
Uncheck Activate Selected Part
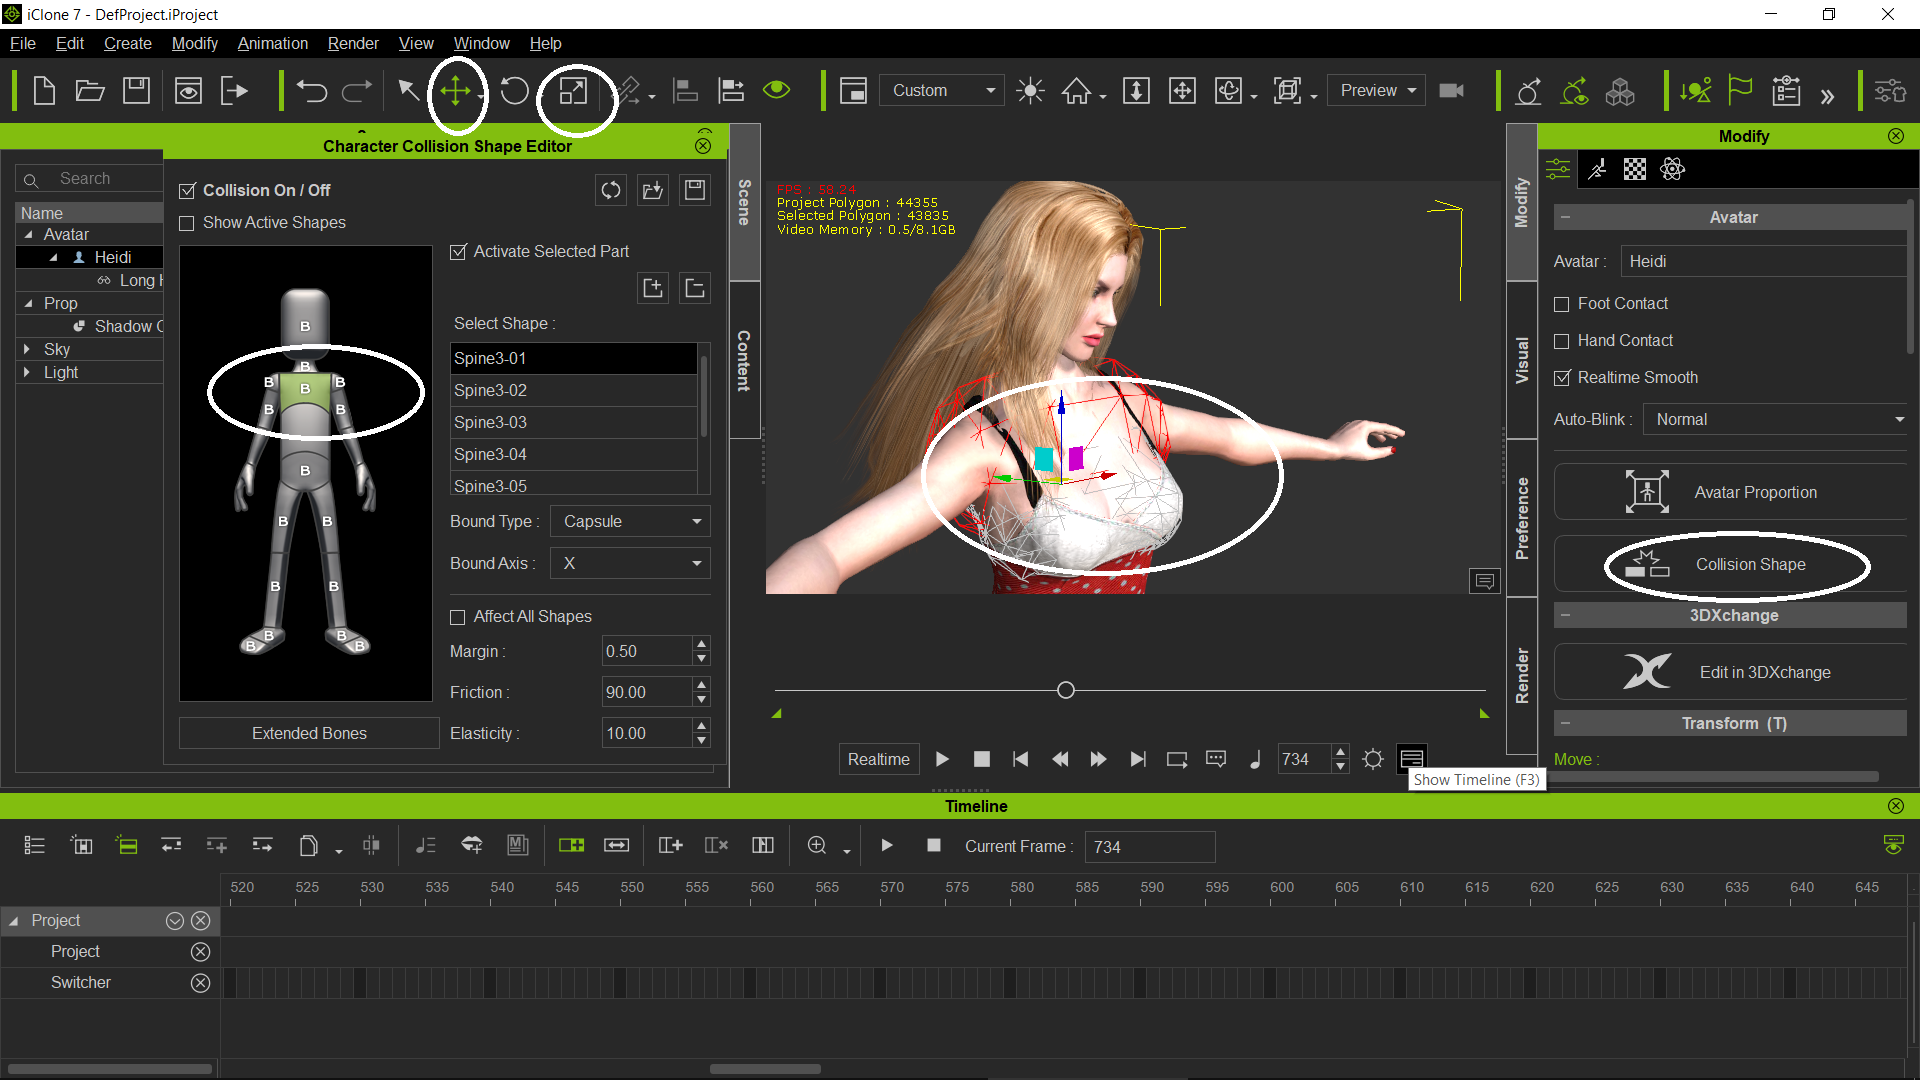click(458, 252)
